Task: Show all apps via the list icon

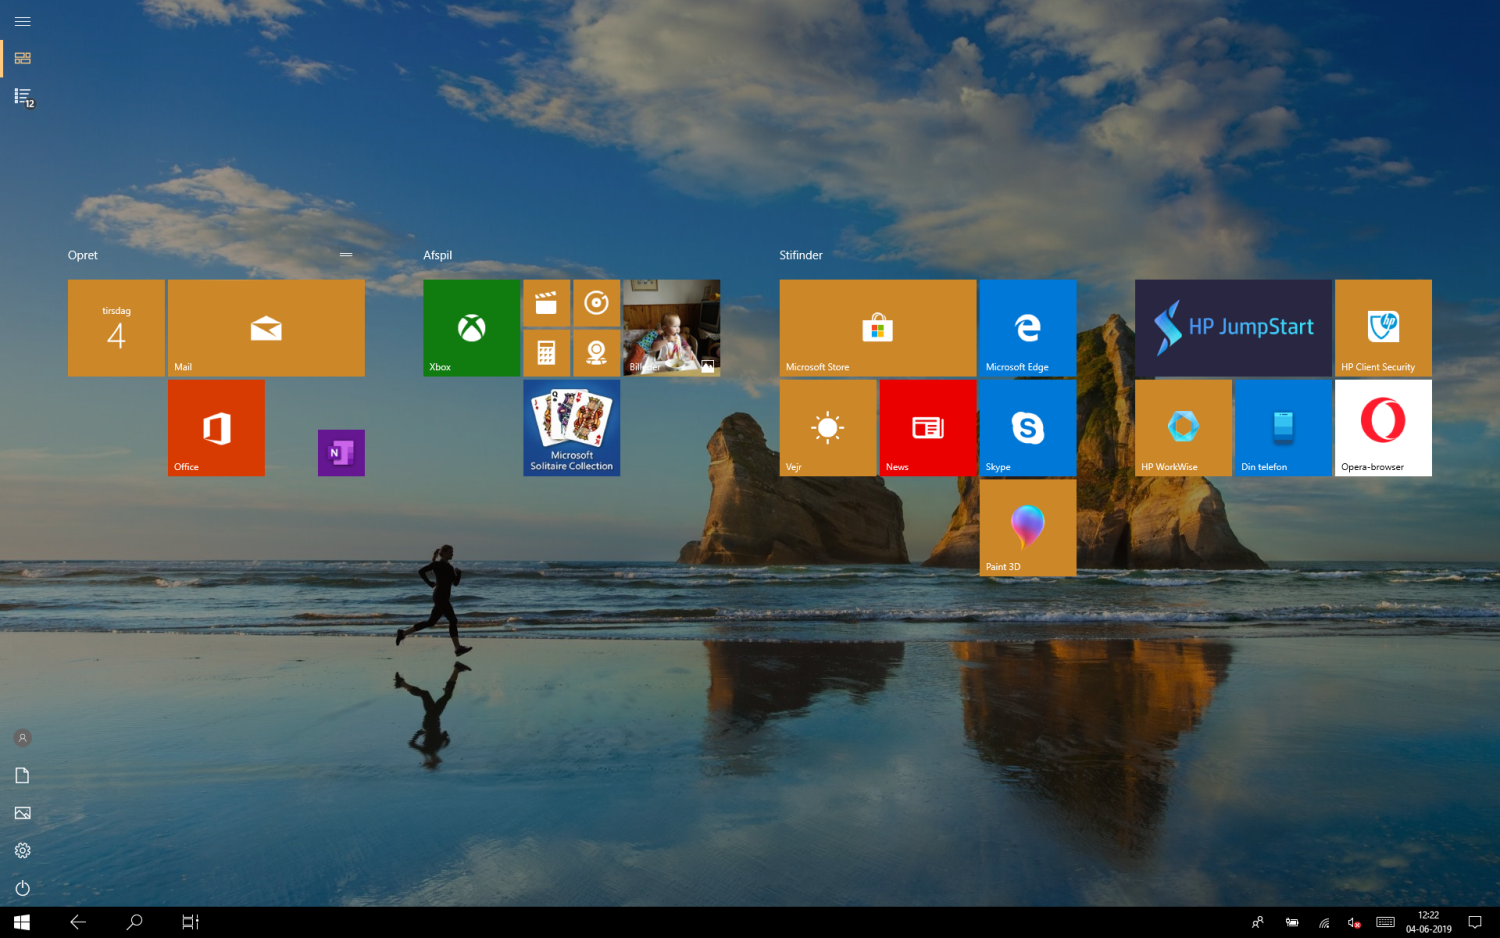Action: tap(22, 96)
